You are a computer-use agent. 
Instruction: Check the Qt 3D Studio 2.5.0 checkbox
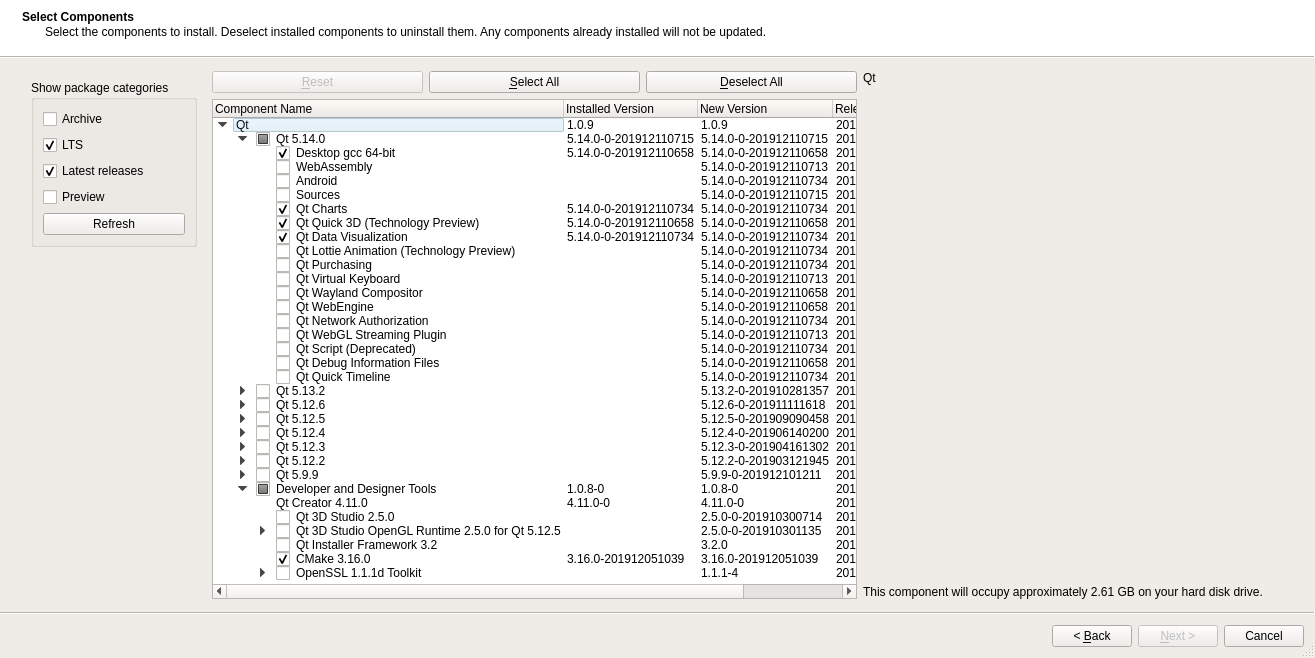click(283, 517)
